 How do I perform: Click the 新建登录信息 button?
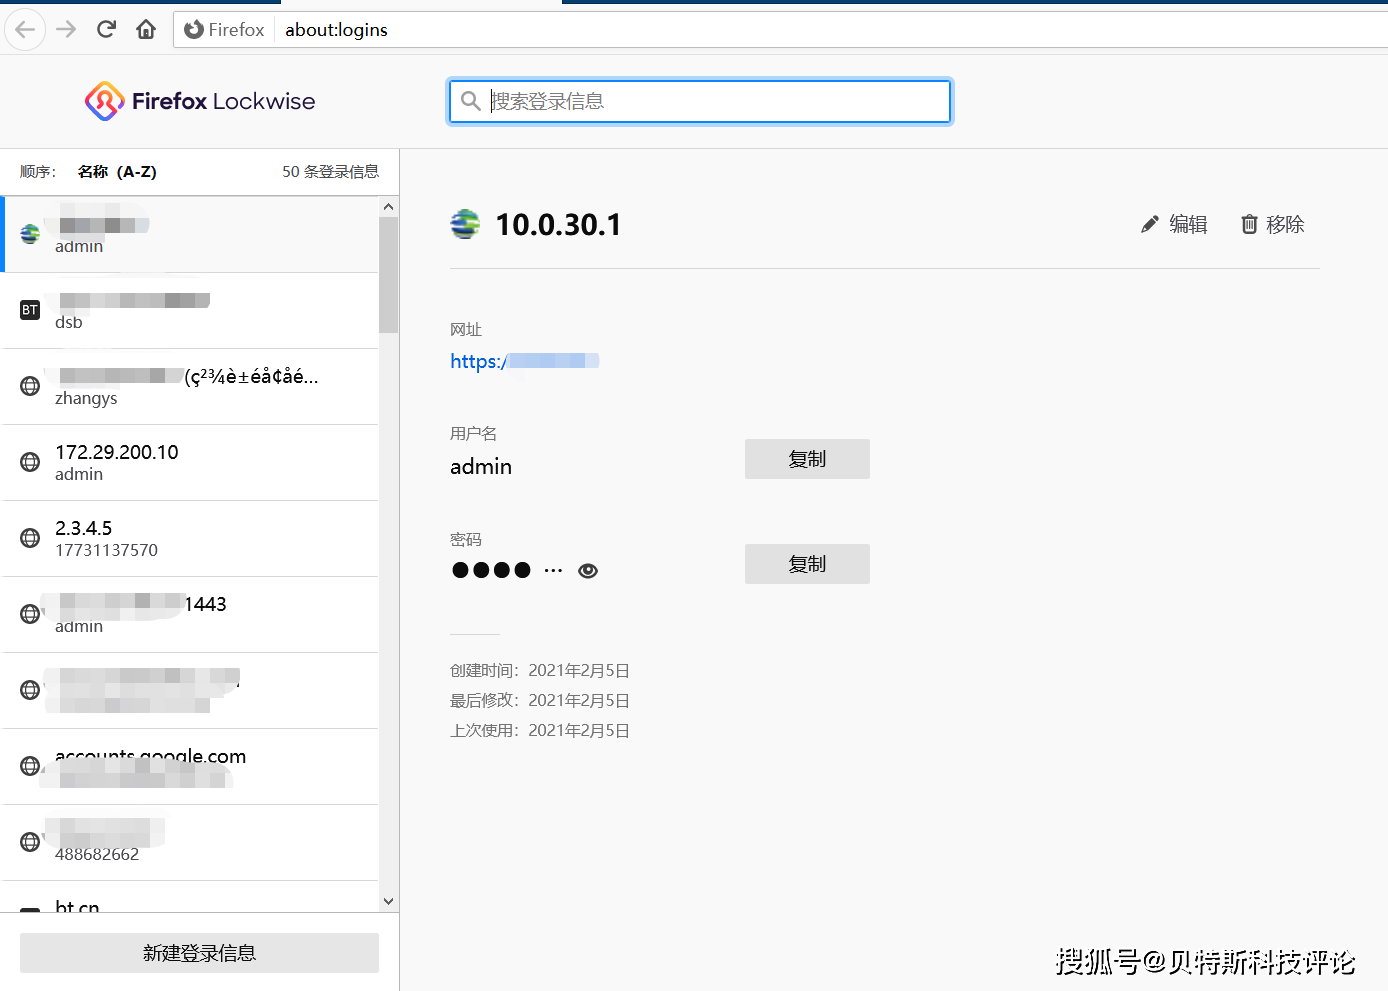coord(199,953)
